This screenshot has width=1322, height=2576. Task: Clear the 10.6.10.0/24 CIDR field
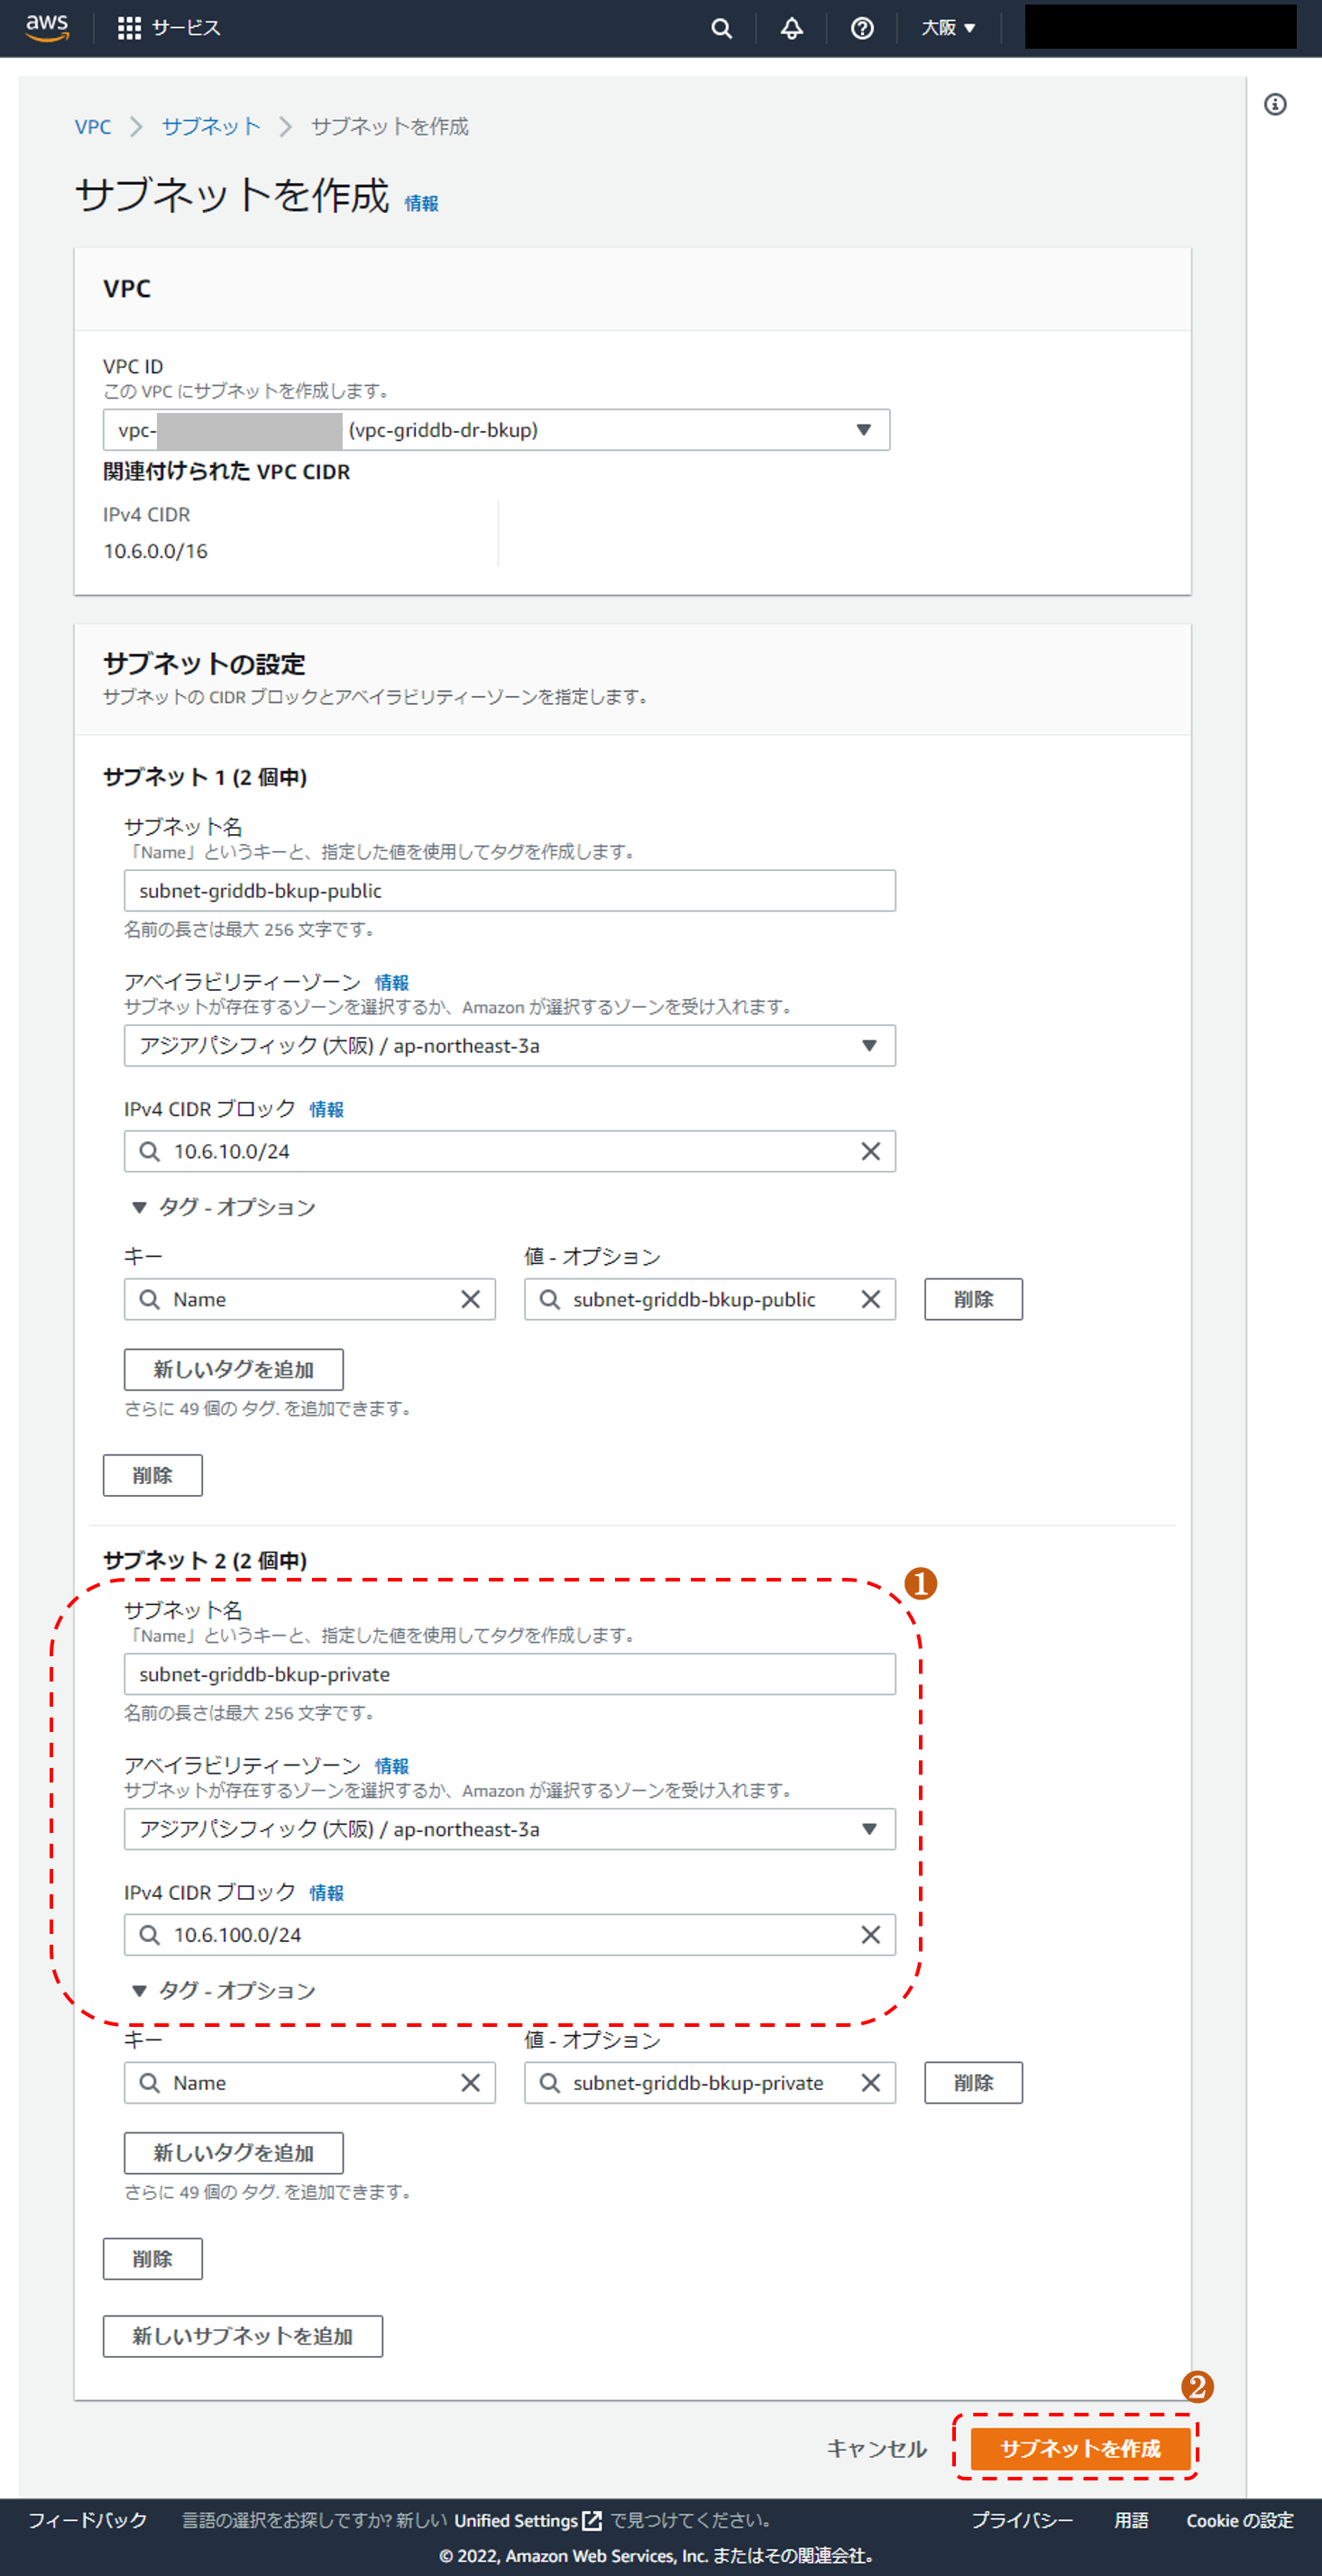(870, 1151)
